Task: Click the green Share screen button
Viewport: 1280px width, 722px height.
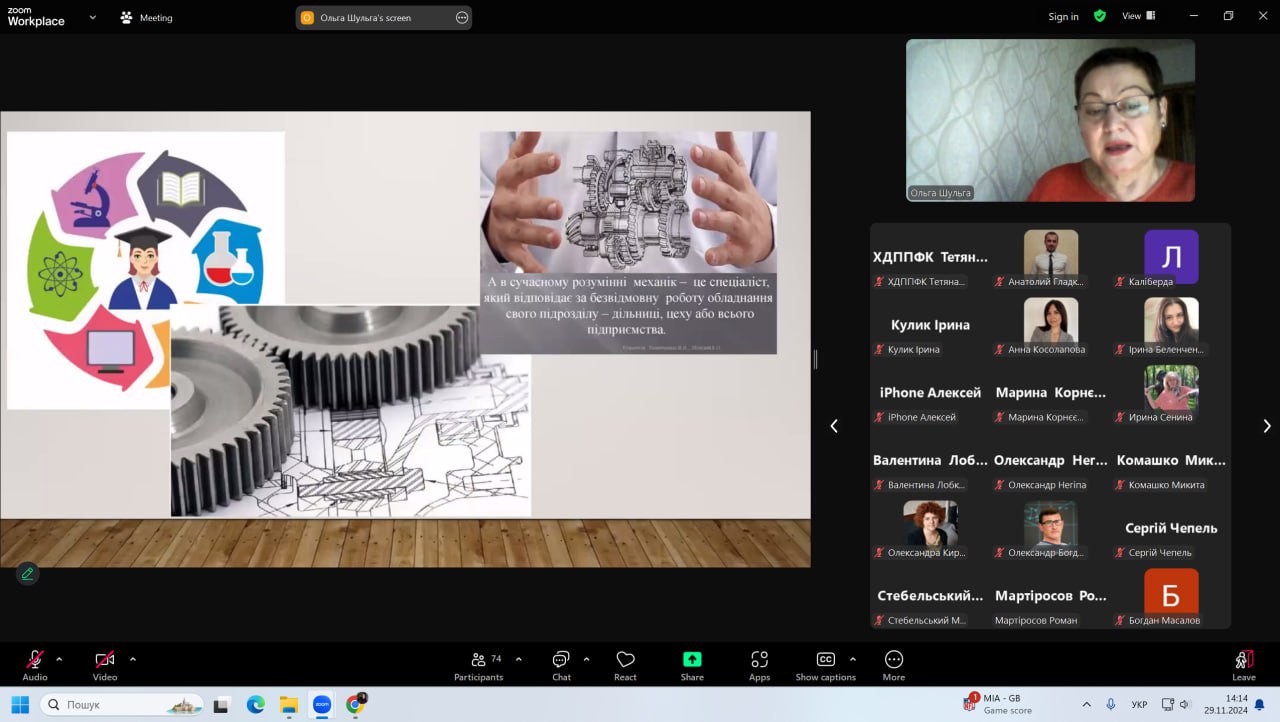Action: click(x=692, y=665)
